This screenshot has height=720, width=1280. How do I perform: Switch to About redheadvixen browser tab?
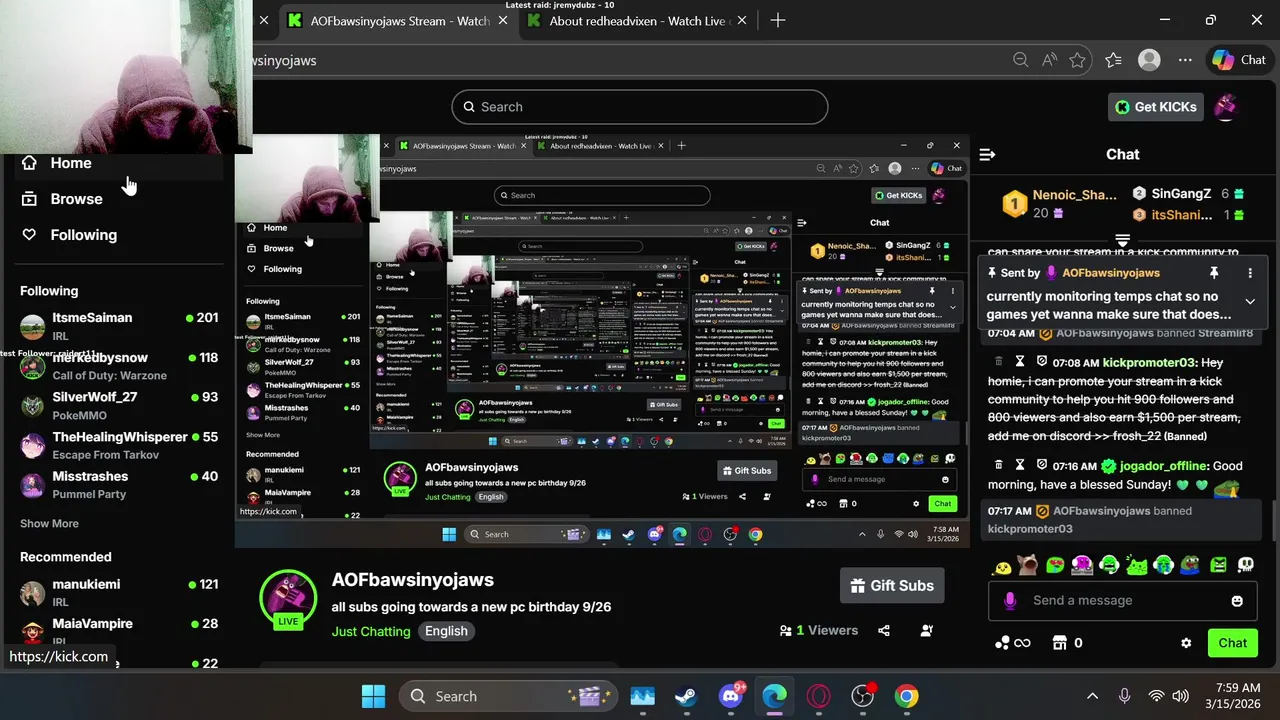coord(638,20)
